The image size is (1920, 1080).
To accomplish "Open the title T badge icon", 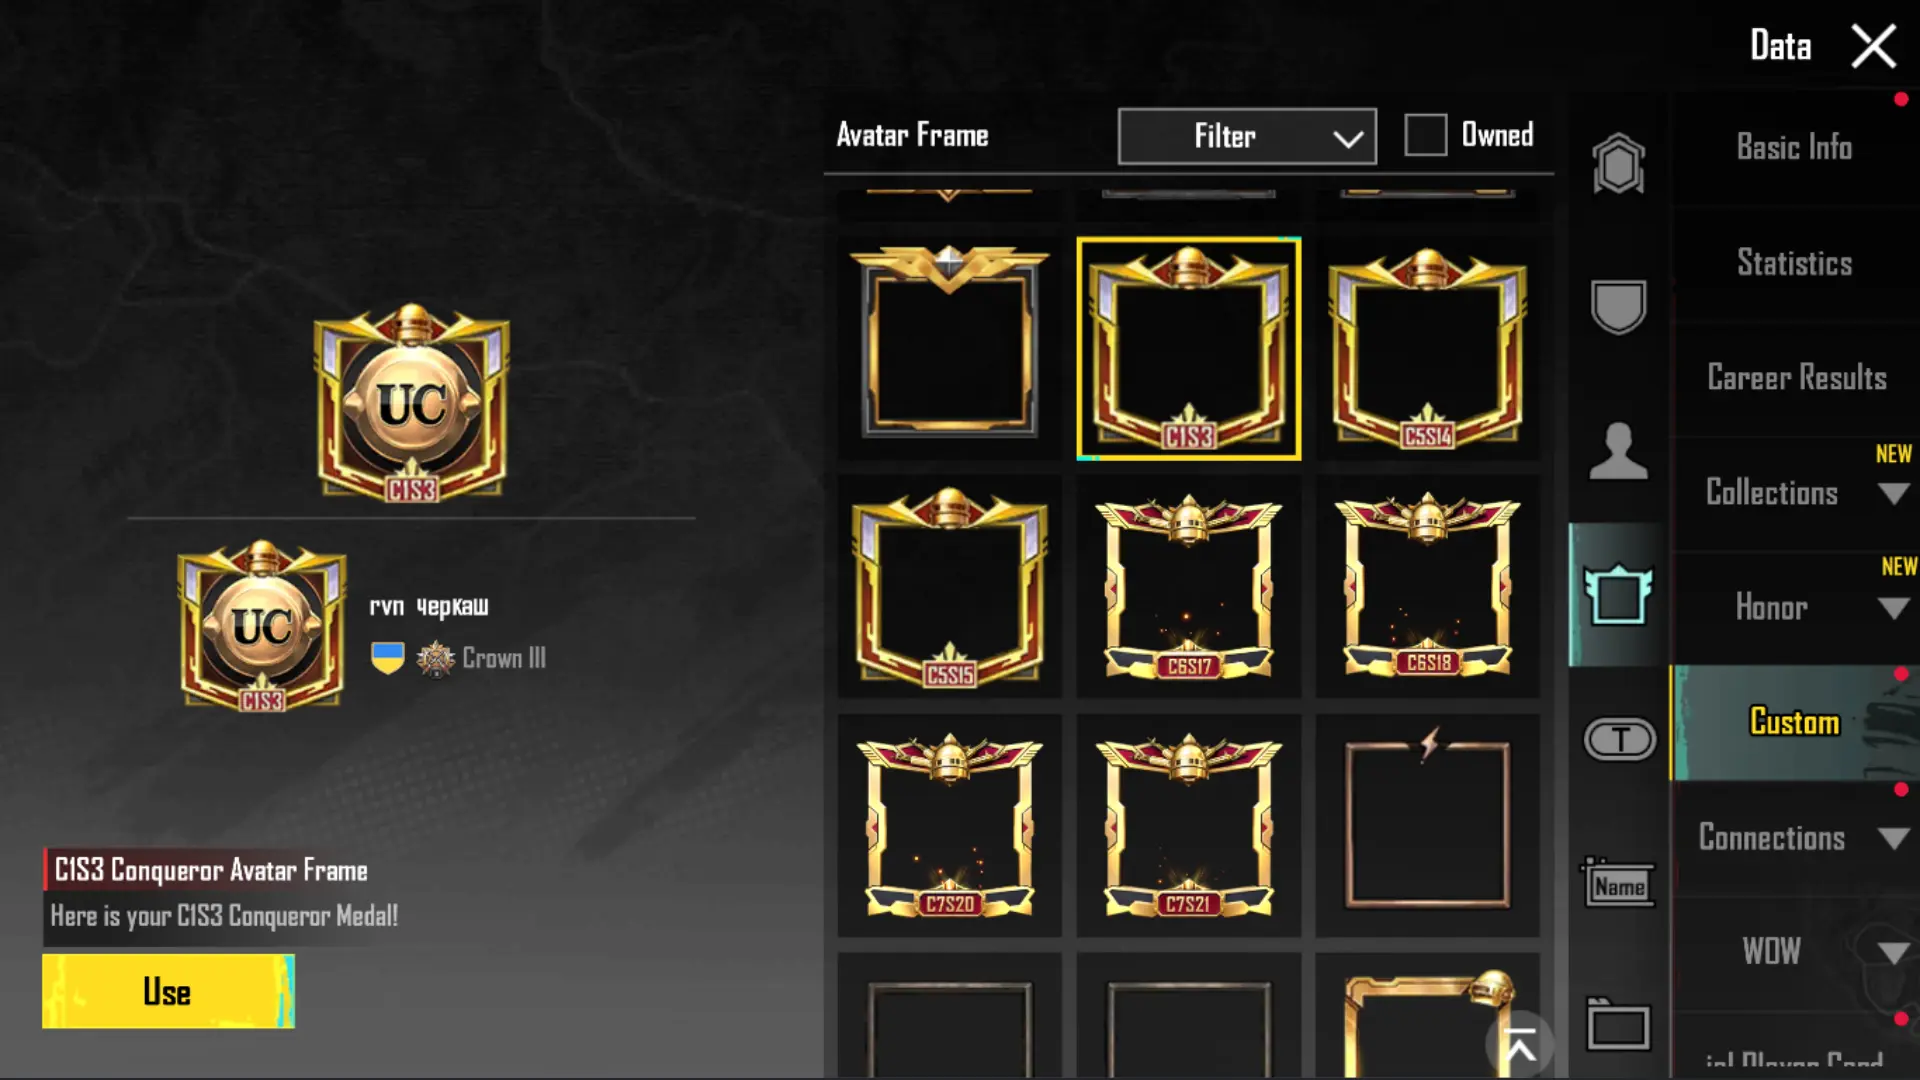I will pos(1620,740).
